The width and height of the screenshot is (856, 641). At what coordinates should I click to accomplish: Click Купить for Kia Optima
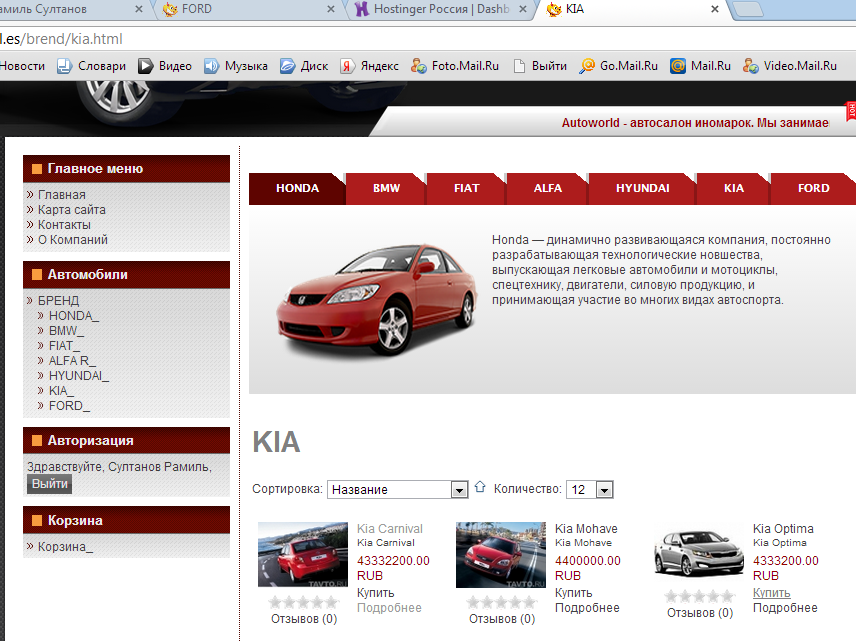(771, 593)
